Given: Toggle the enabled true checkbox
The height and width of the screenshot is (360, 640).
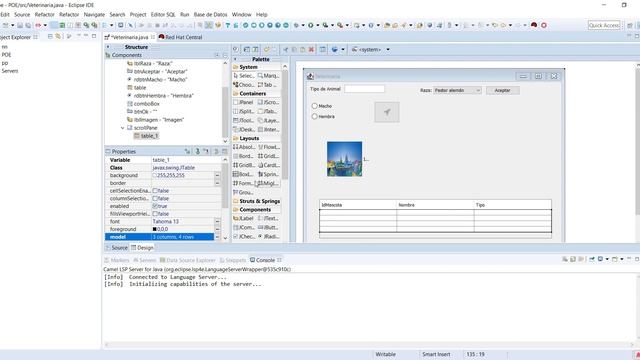Looking at the screenshot, I should click(x=155, y=206).
